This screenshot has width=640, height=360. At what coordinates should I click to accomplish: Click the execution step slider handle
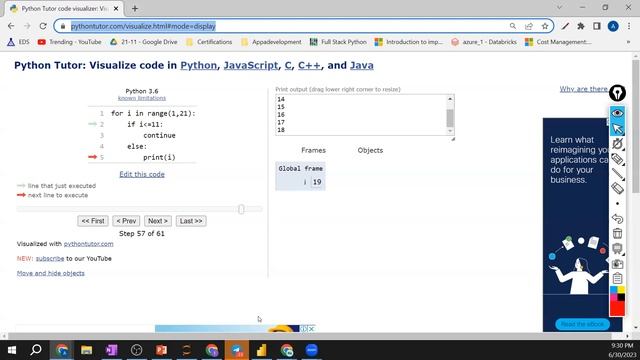(x=241, y=209)
